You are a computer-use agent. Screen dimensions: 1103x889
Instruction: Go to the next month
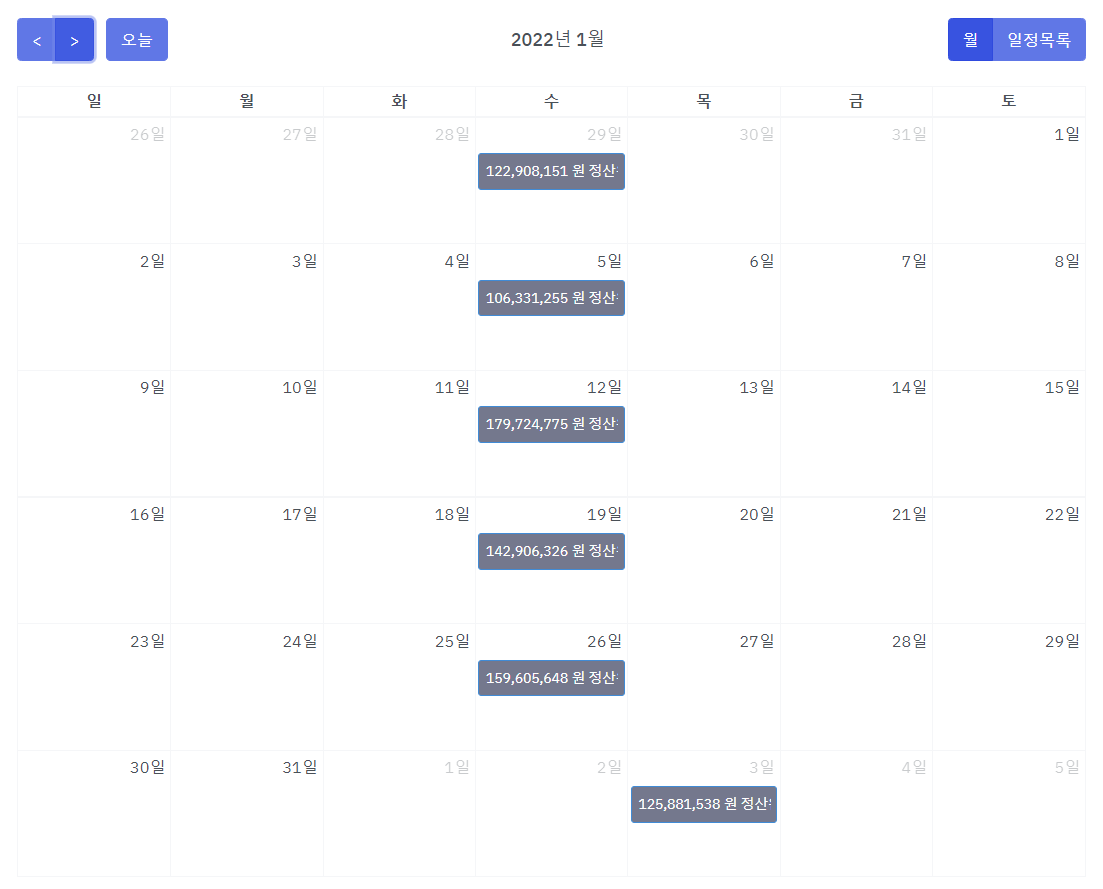(x=74, y=40)
